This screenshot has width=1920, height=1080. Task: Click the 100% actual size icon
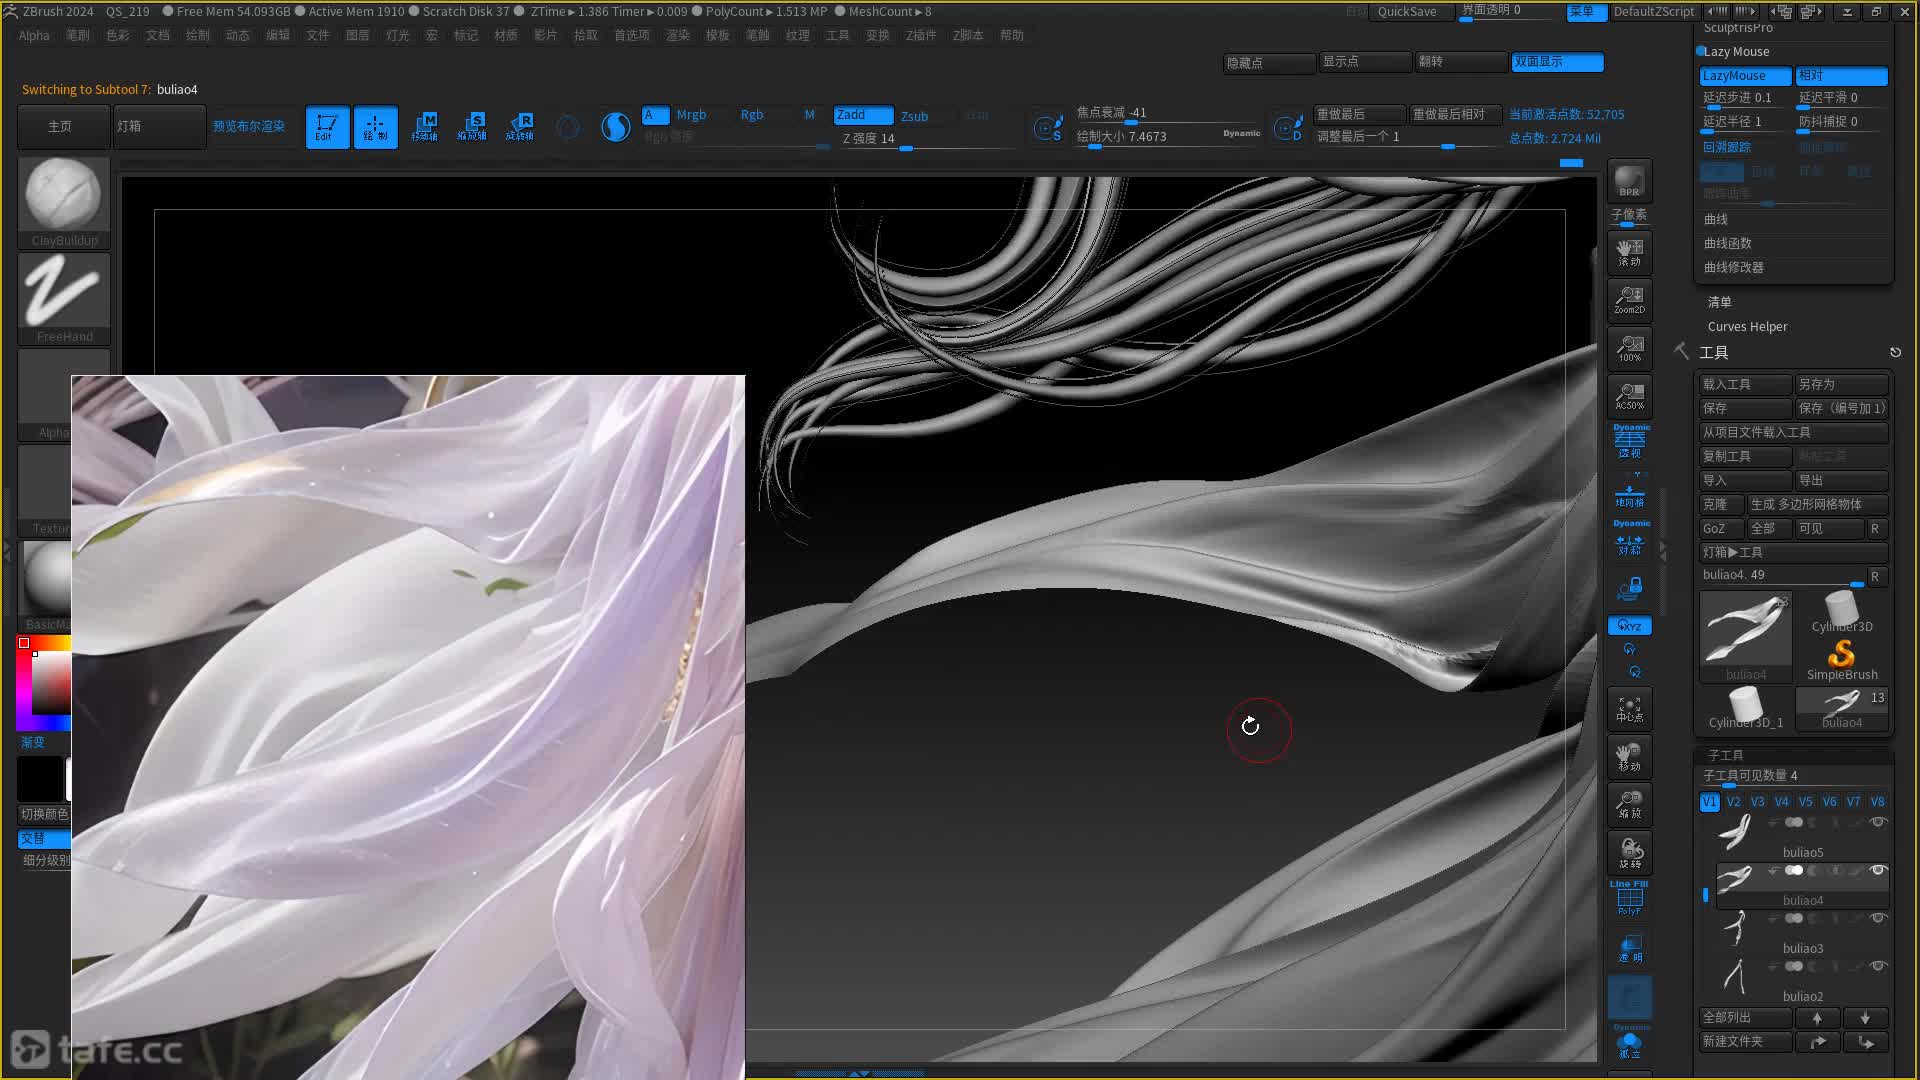point(1629,348)
